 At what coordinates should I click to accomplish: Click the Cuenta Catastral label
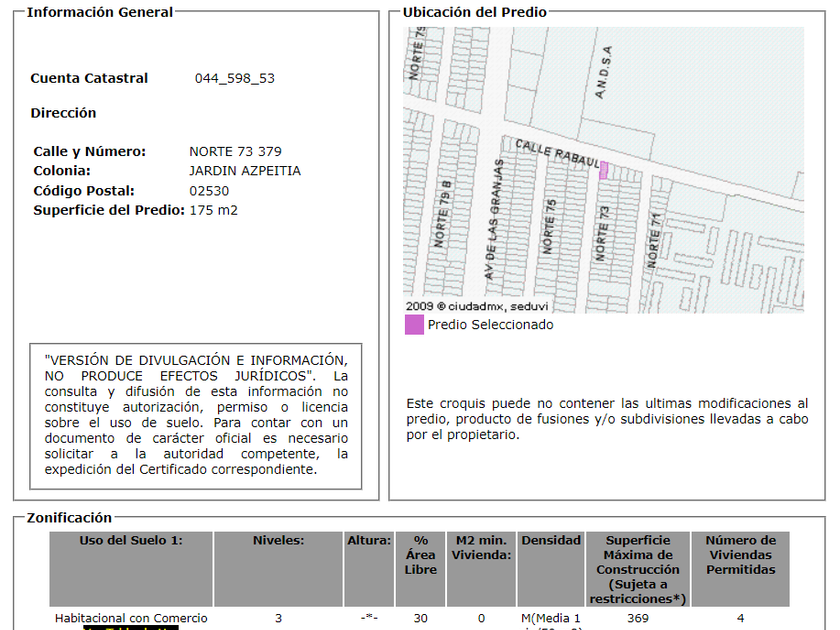[89, 78]
